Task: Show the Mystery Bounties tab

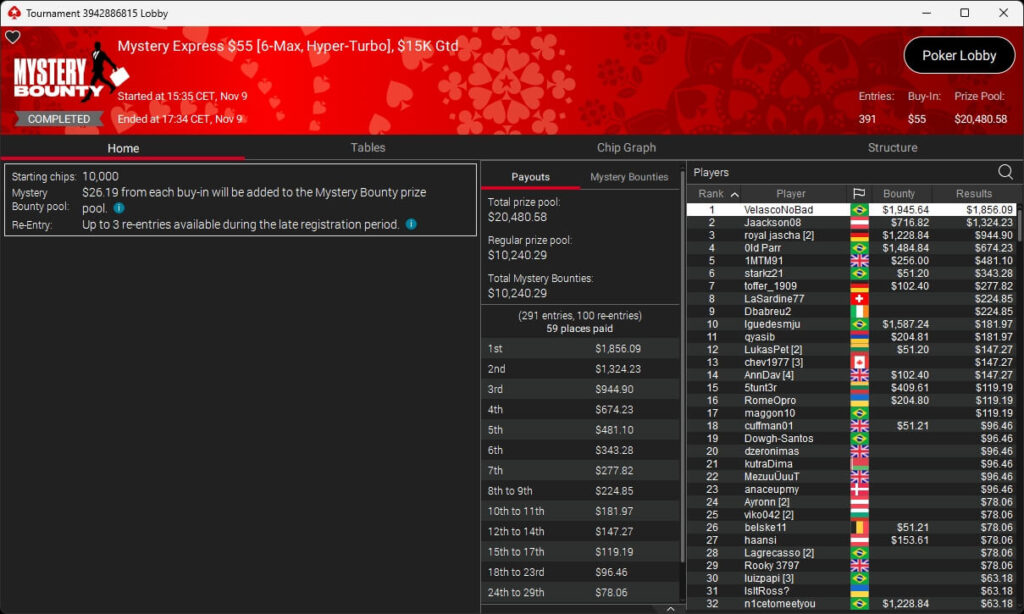Action: pos(629,177)
